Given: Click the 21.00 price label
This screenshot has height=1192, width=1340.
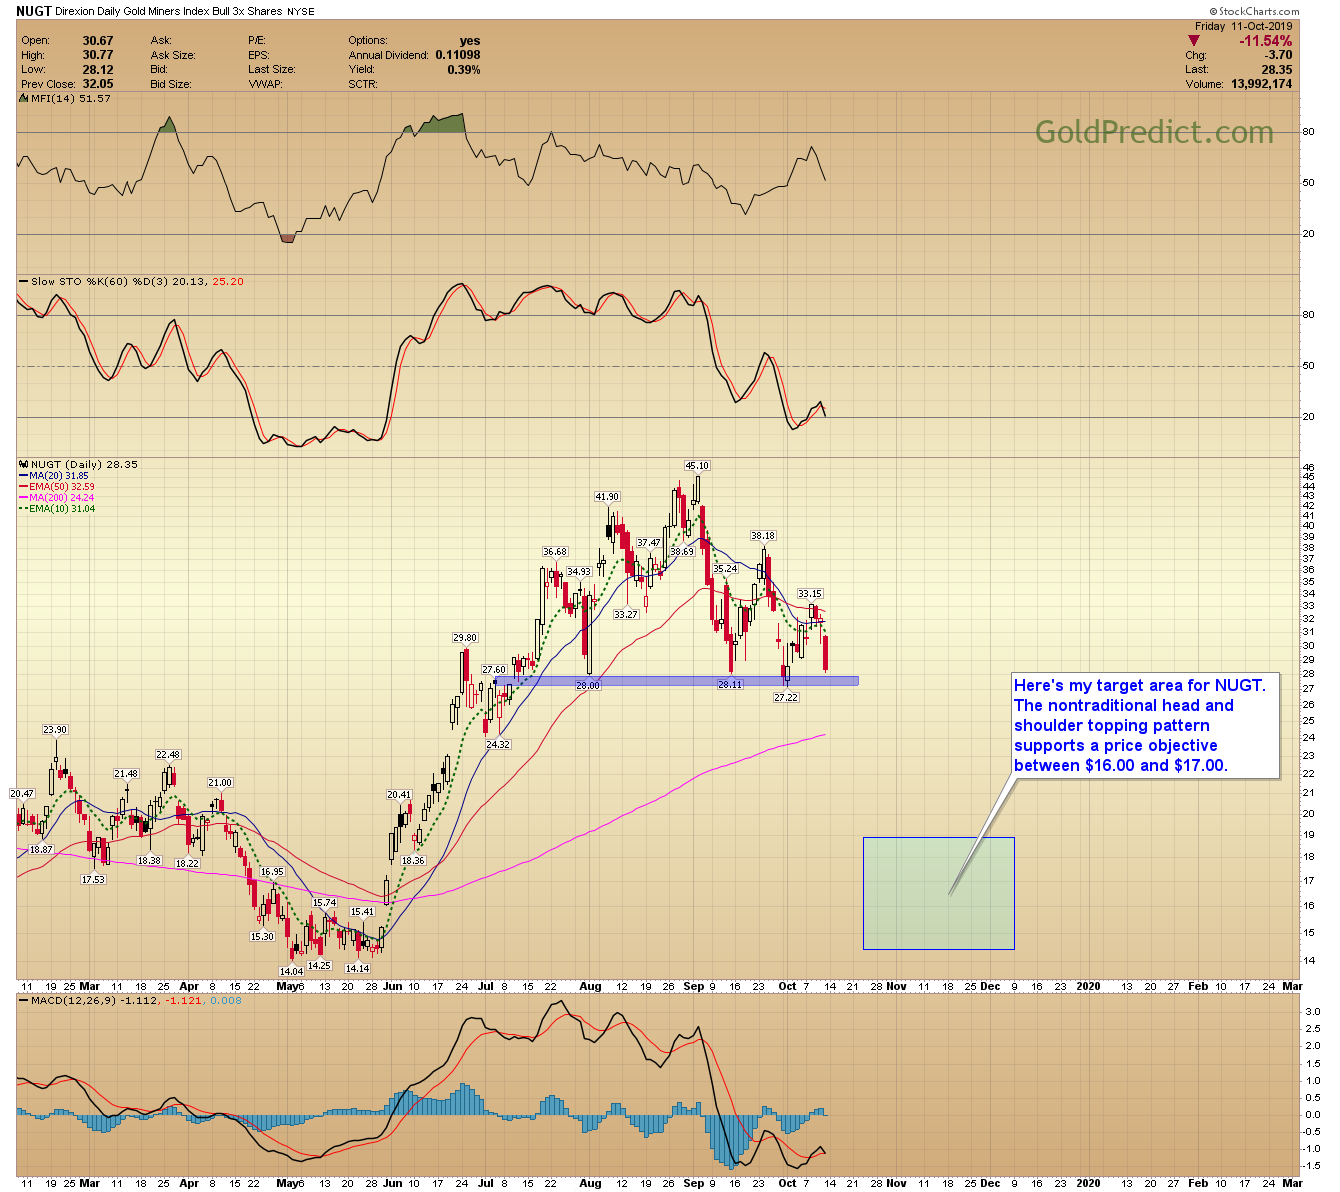Looking at the screenshot, I should [220, 782].
